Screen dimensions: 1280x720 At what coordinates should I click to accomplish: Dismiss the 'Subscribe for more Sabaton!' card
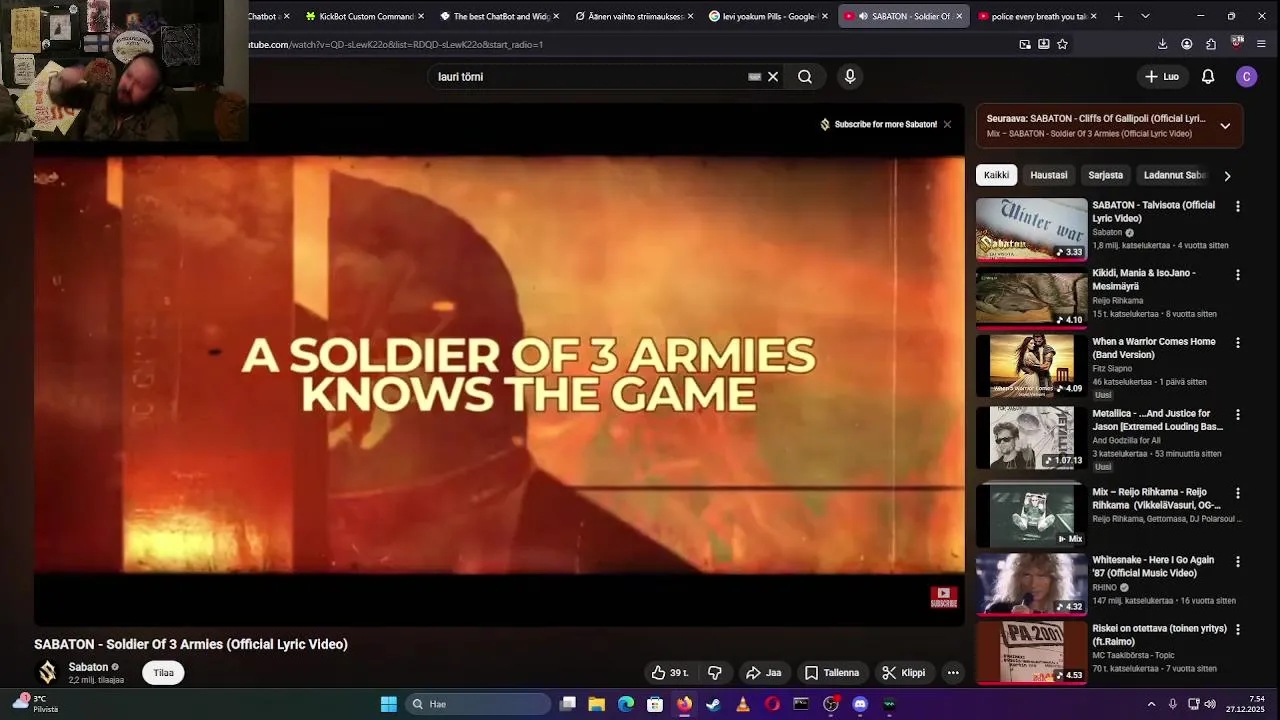(947, 125)
